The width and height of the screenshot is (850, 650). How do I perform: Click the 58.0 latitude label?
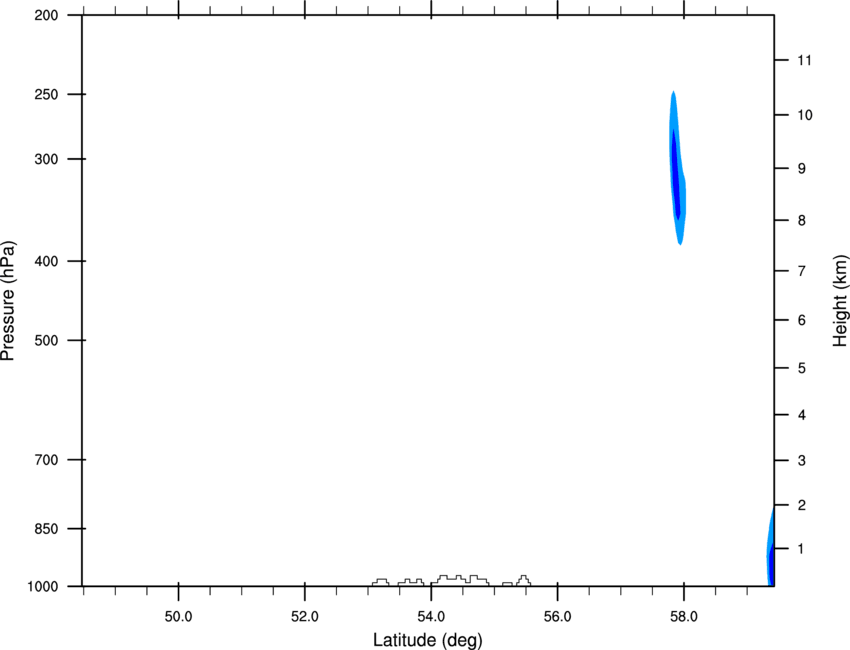click(x=684, y=617)
